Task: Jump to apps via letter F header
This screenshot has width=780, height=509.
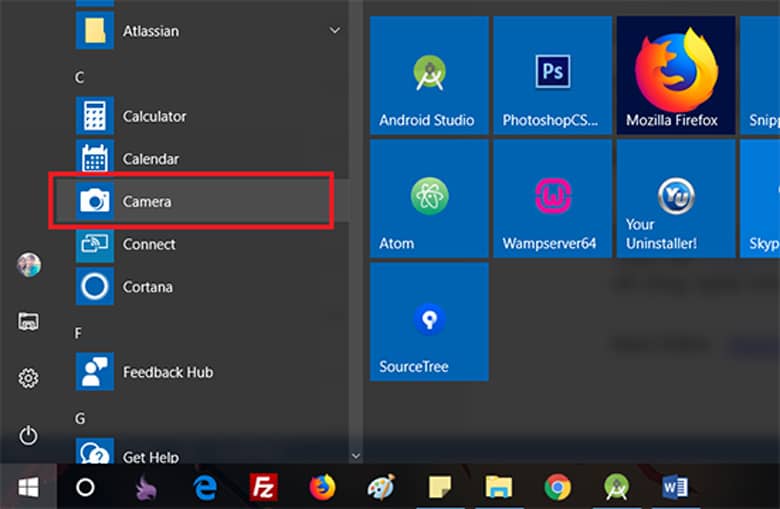Action: pyautogui.click(x=80, y=332)
